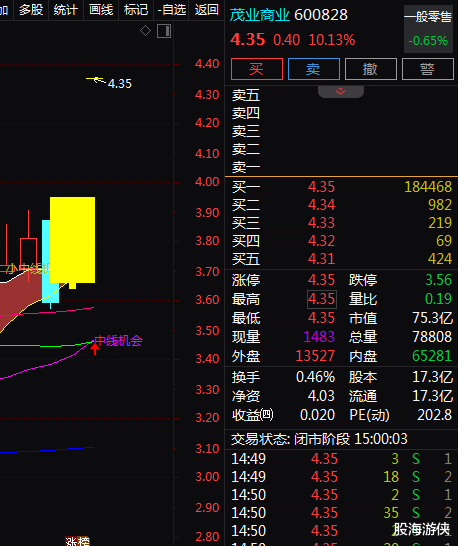458x546 pixels.
Task: Select the 买五 bid price 4.31
Action: click(x=321, y=259)
